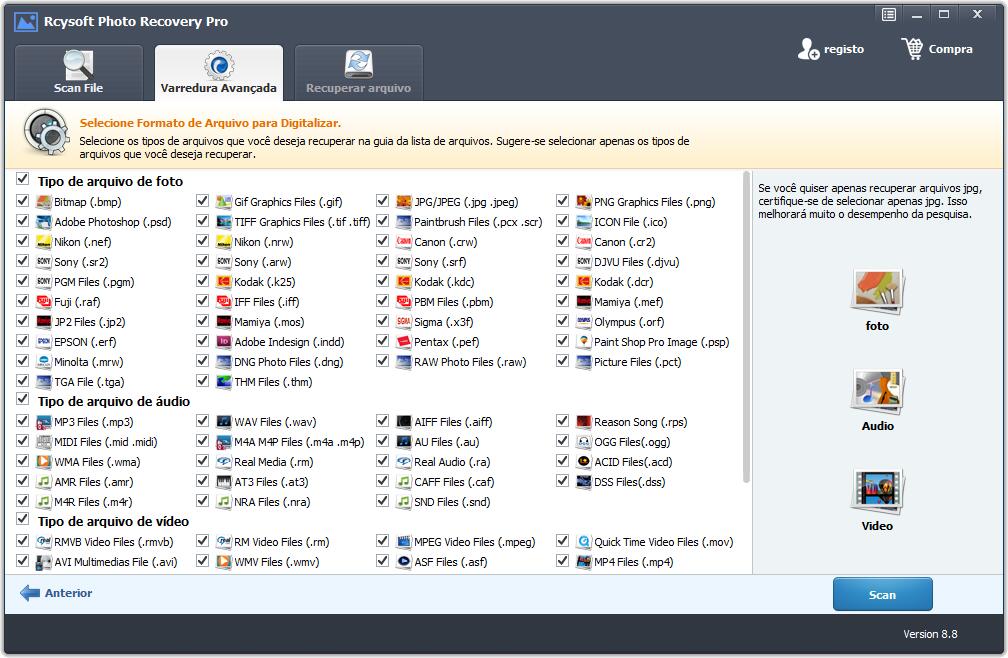The image size is (1008, 658).
Task: Select the Video category thumbnail icon
Action: 878,492
